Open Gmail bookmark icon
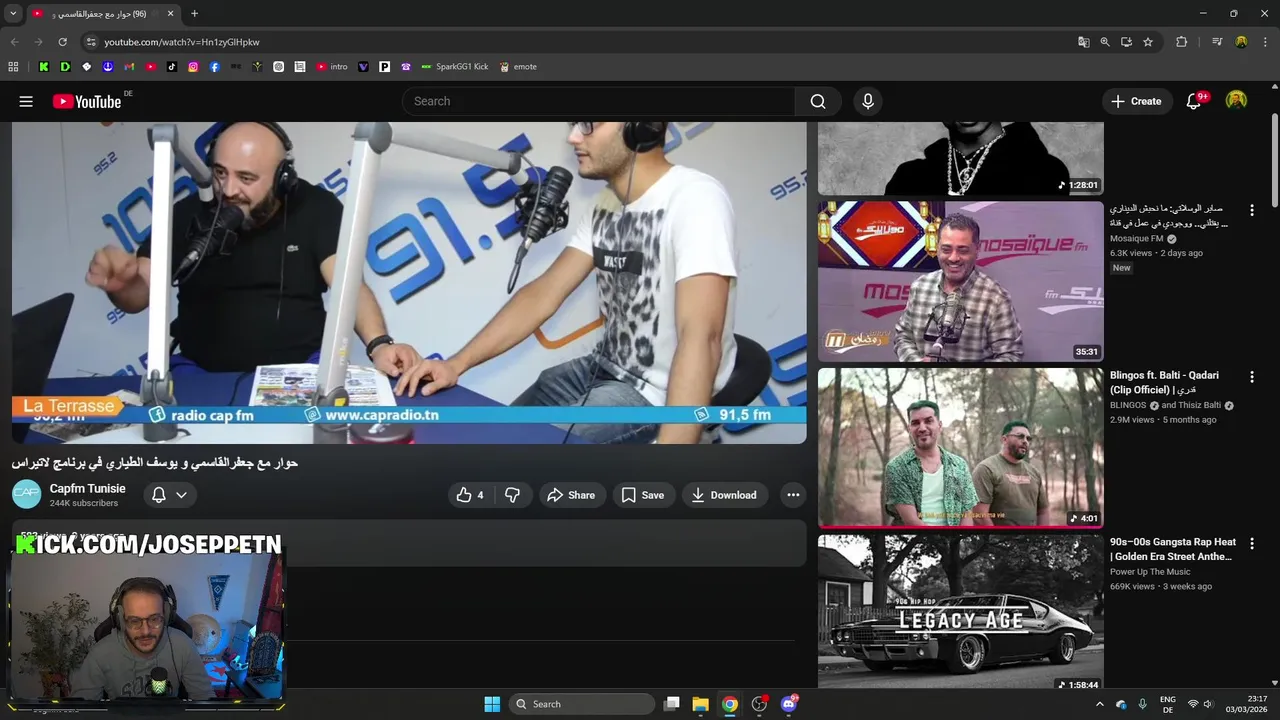The width and height of the screenshot is (1280, 720). [x=129, y=67]
